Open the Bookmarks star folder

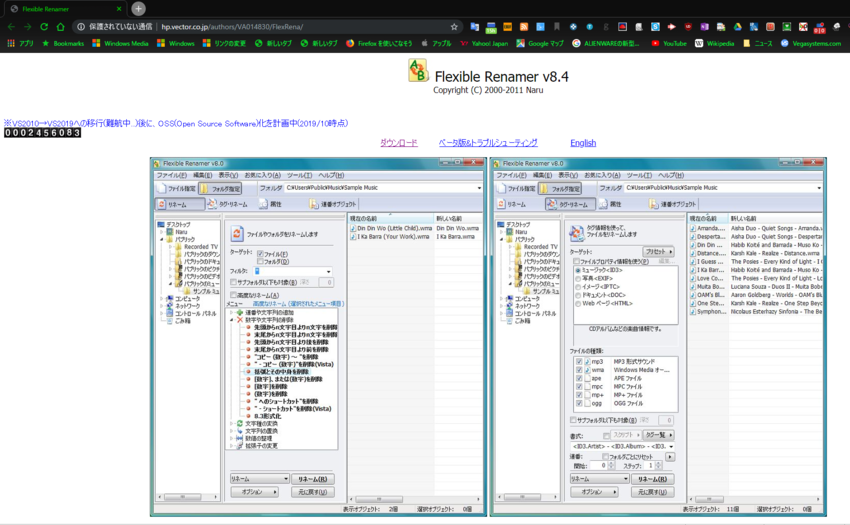tap(63, 43)
